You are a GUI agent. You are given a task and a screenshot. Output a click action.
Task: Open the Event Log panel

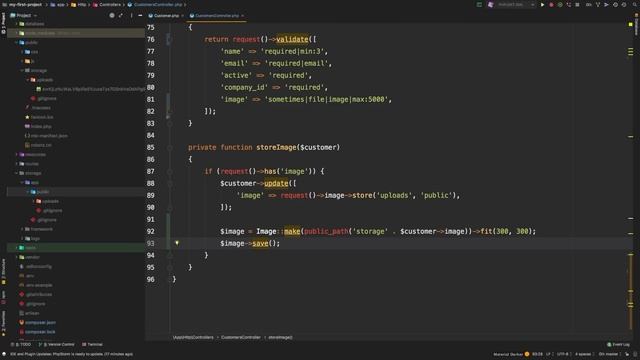(x=618, y=344)
